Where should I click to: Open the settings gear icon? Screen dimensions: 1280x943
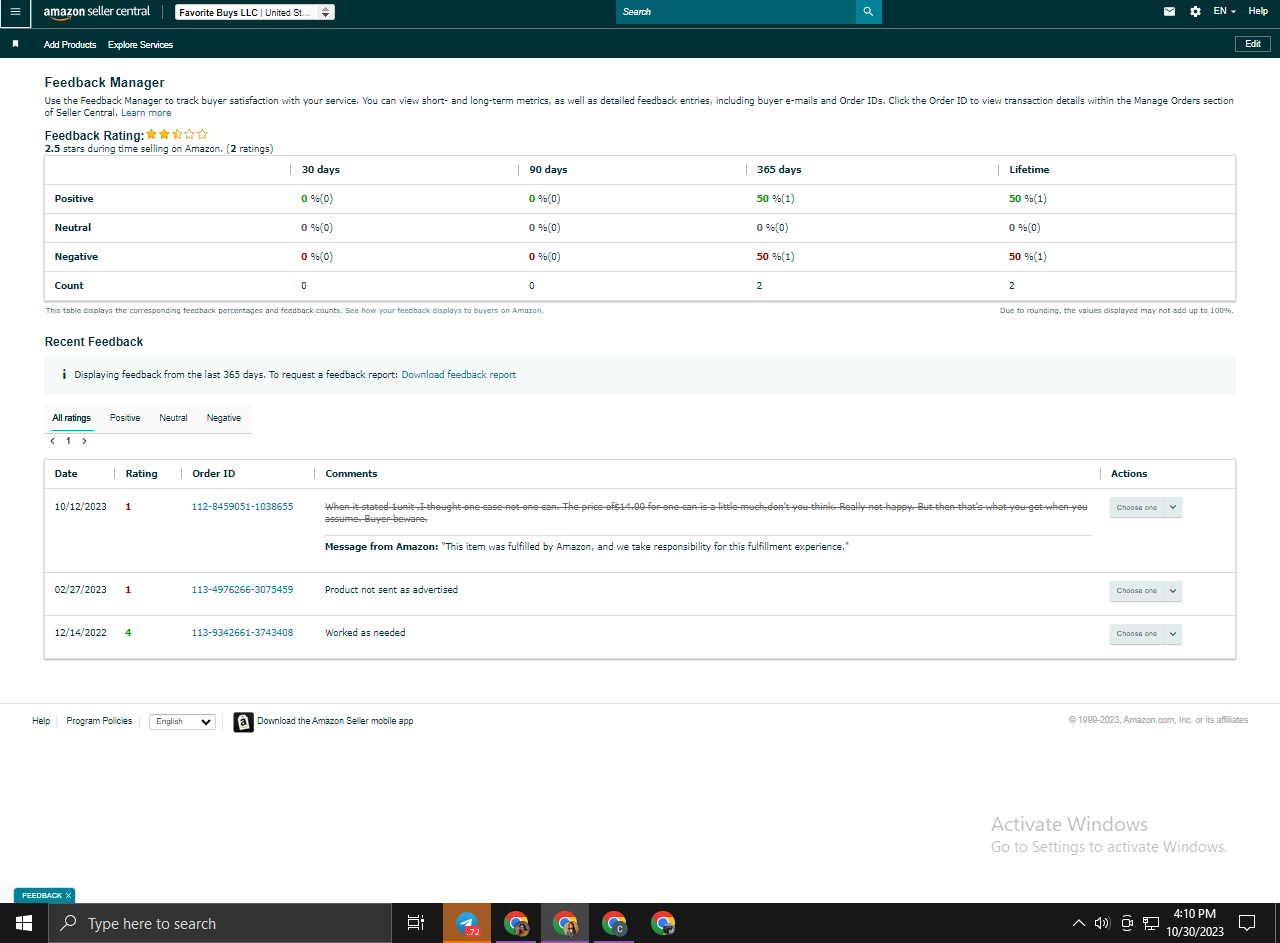pyautogui.click(x=1195, y=12)
